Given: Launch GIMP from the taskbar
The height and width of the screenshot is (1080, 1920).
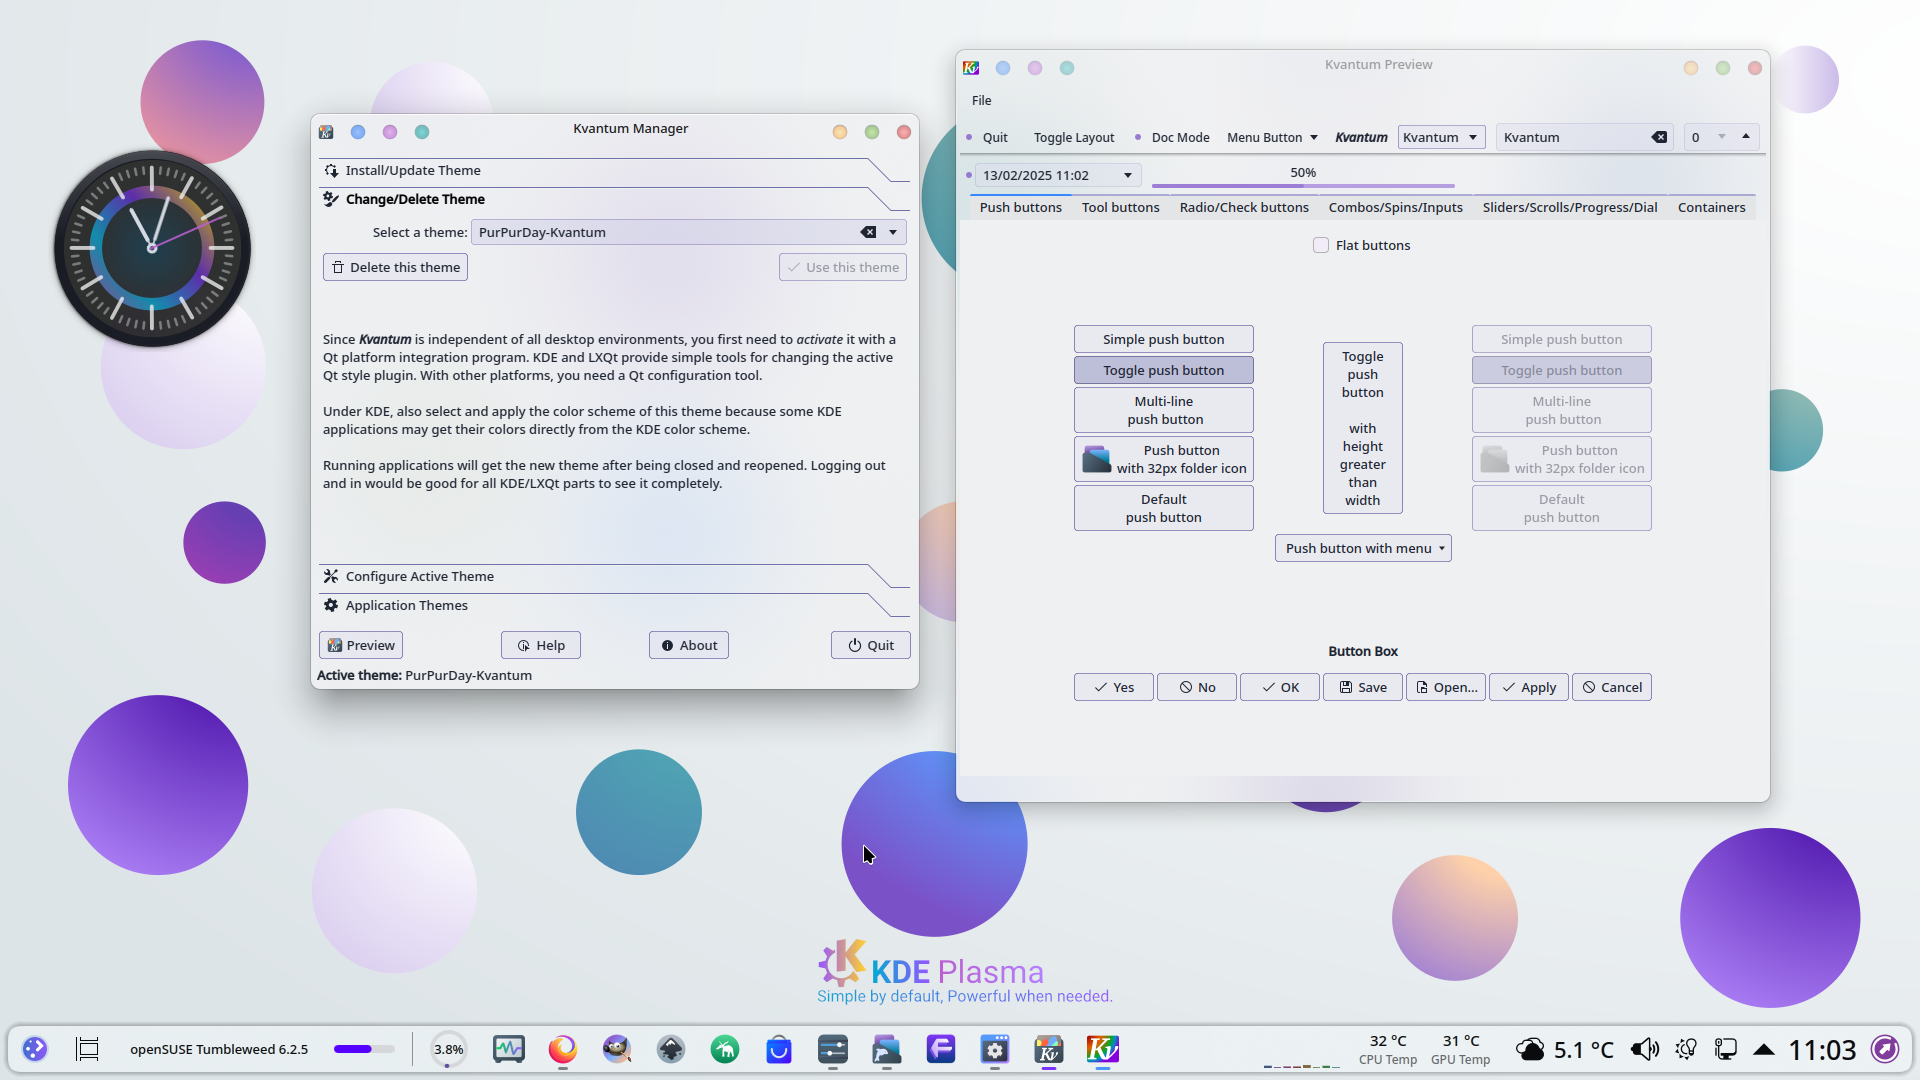Looking at the screenshot, I should point(617,1049).
